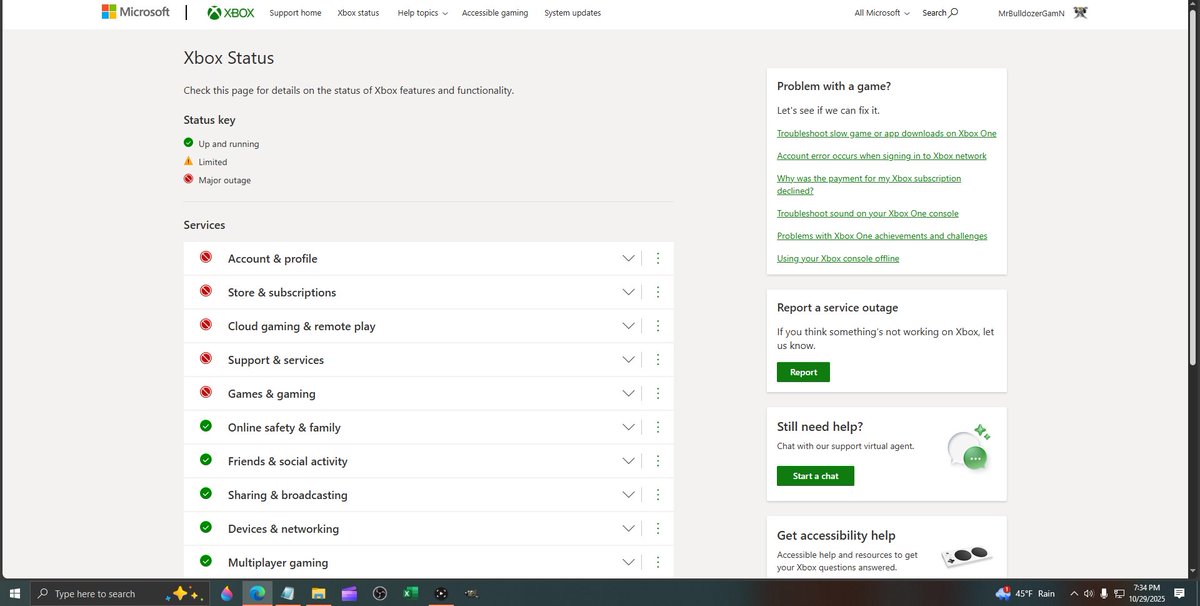Click the Search magnifier icon

coord(953,13)
